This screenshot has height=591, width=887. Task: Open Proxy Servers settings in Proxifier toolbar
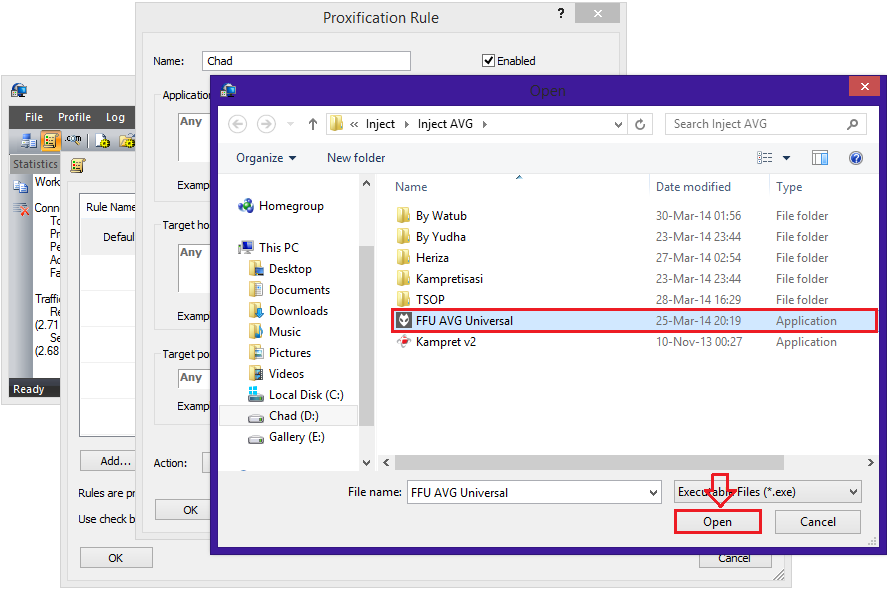(28, 141)
